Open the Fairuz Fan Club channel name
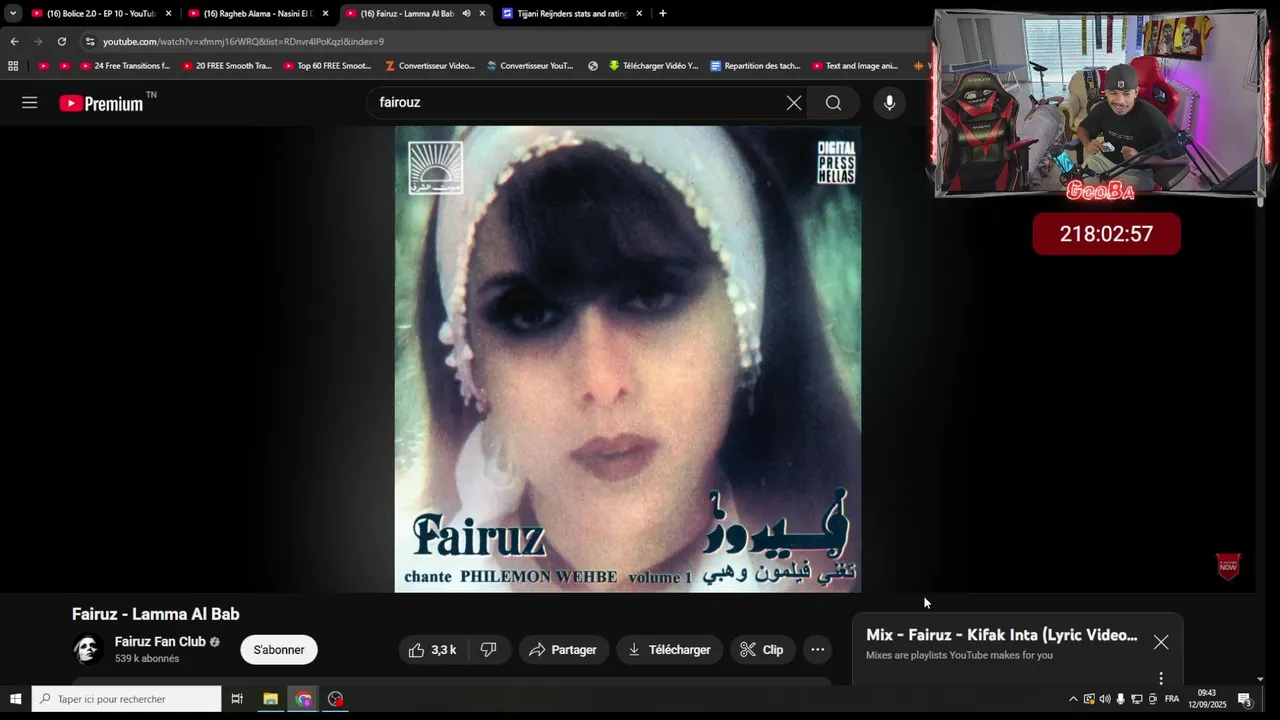Image resolution: width=1280 pixels, height=720 pixels. pos(160,642)
